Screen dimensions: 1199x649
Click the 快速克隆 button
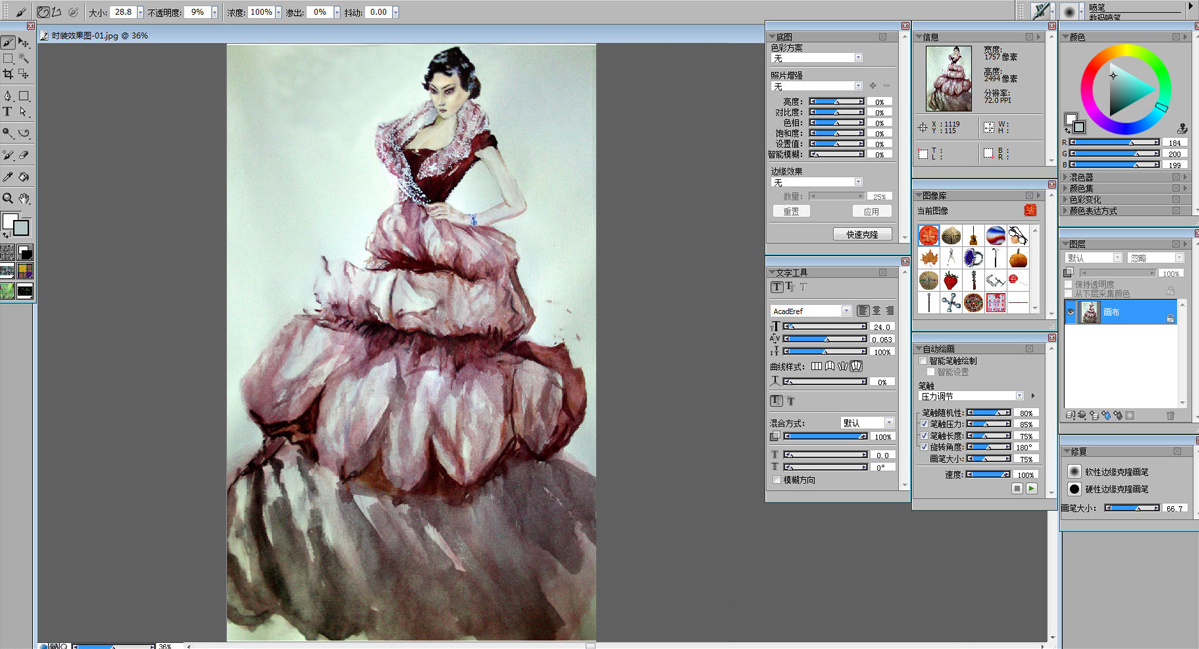coord(862,235)
